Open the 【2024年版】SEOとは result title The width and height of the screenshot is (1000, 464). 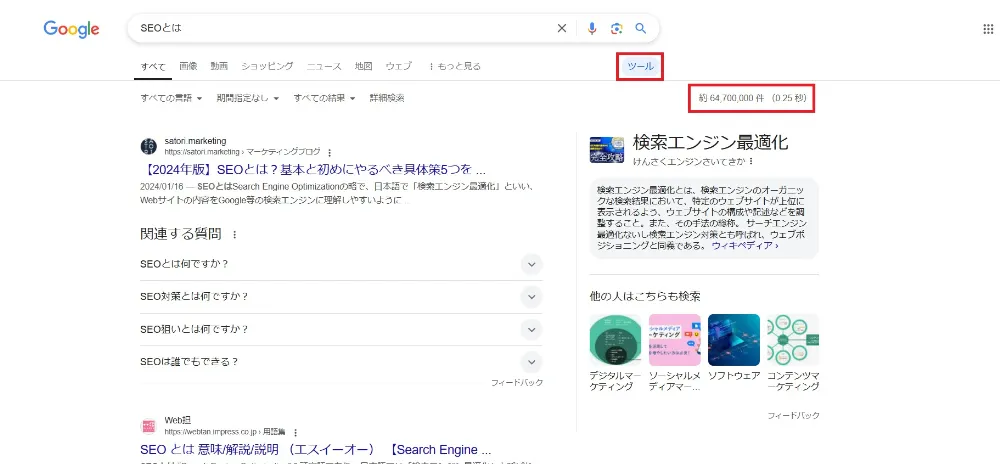click(x=313, y=170)
